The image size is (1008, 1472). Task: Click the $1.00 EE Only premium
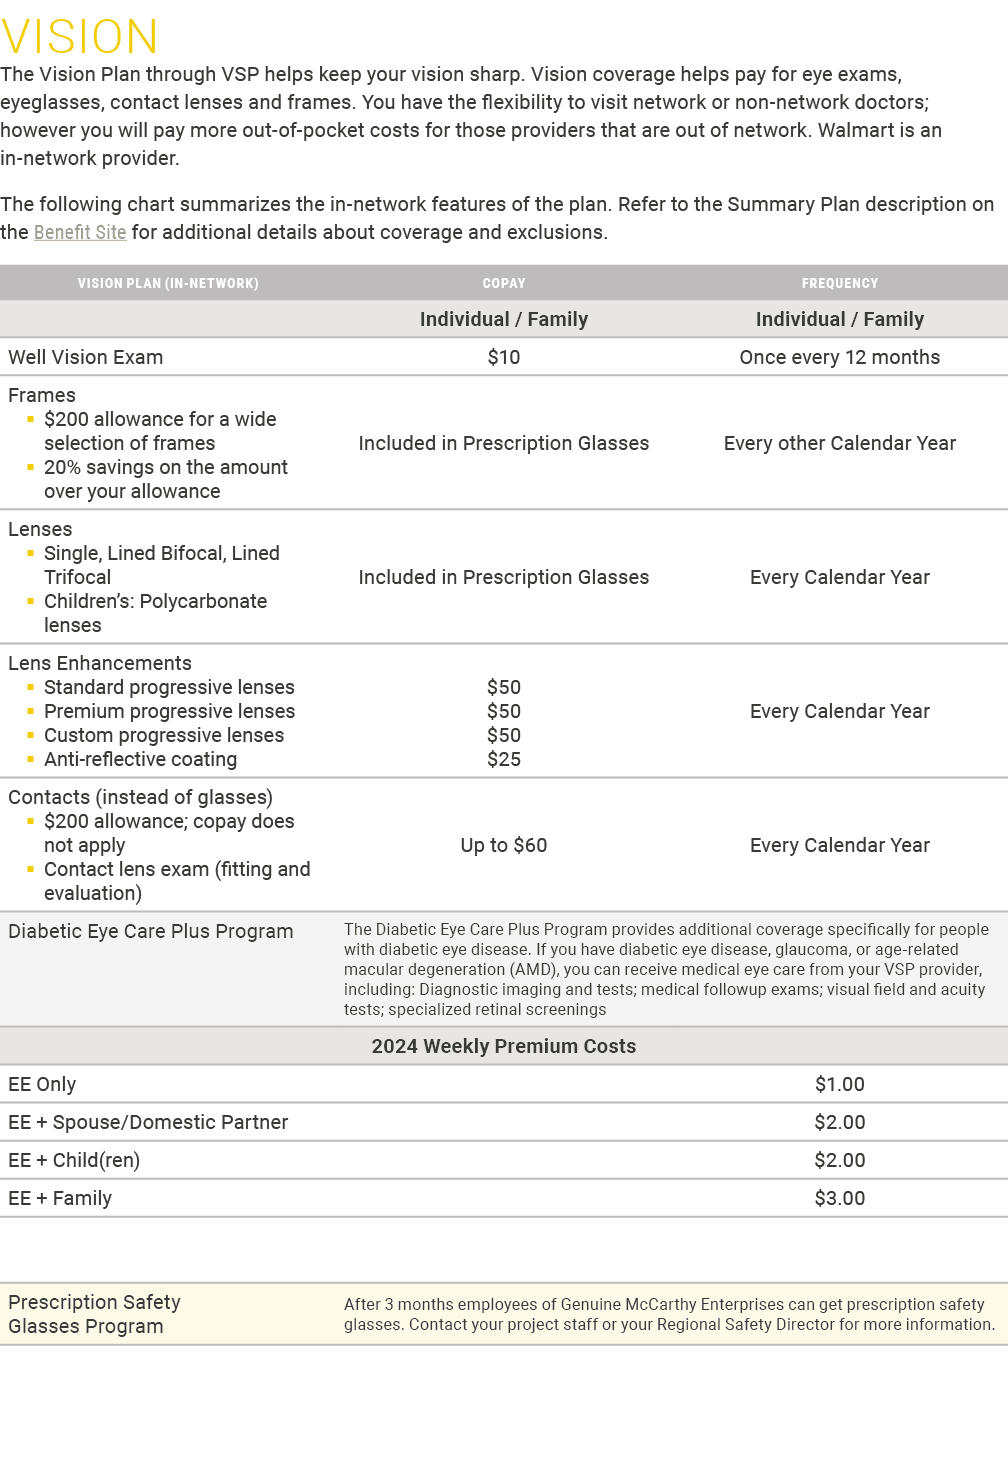840,1084
